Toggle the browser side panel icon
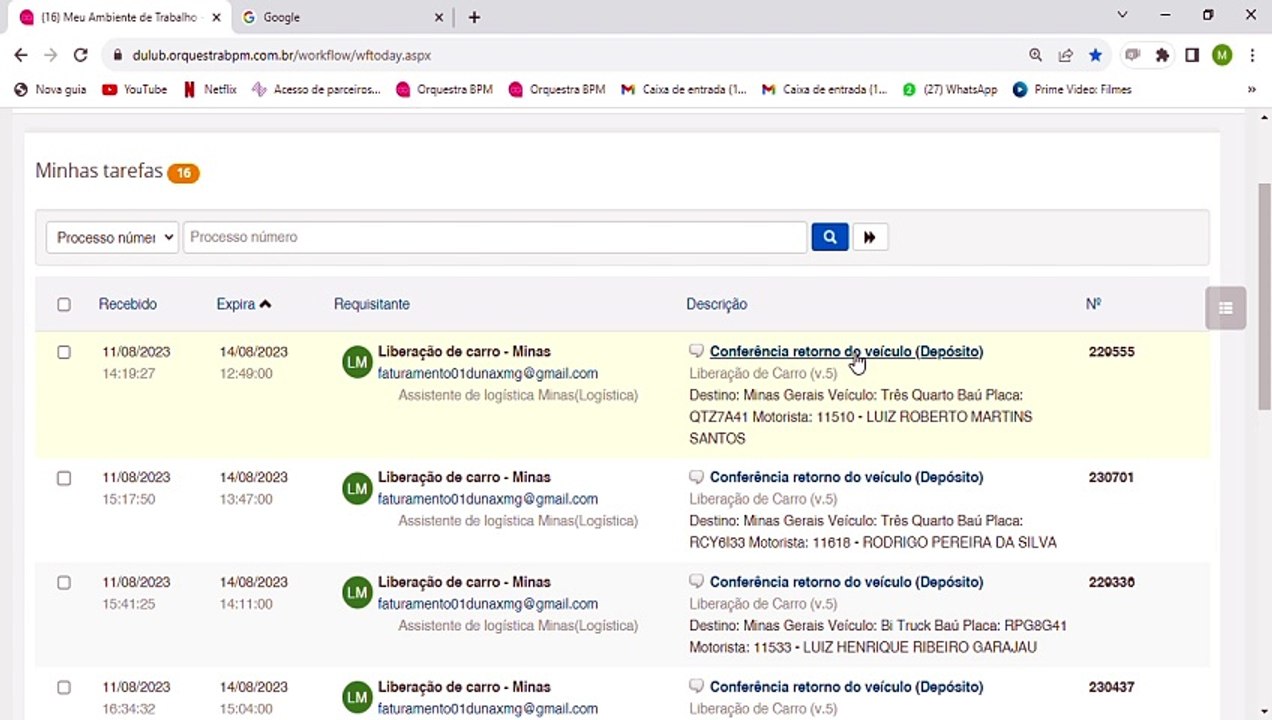The width and height of the screenshot is (1272, 720). coord(1192,55)
